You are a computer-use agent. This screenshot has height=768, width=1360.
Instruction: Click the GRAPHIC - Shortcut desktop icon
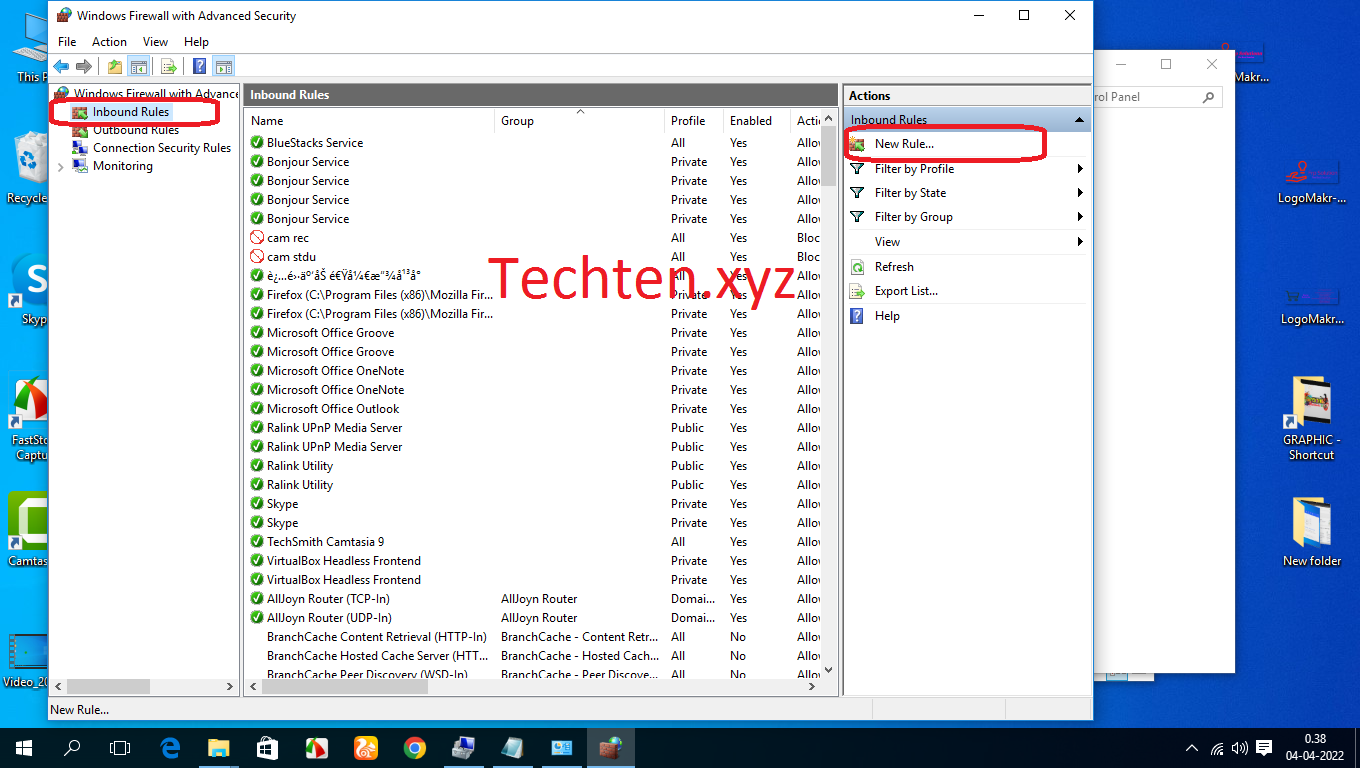(1311, 417)
